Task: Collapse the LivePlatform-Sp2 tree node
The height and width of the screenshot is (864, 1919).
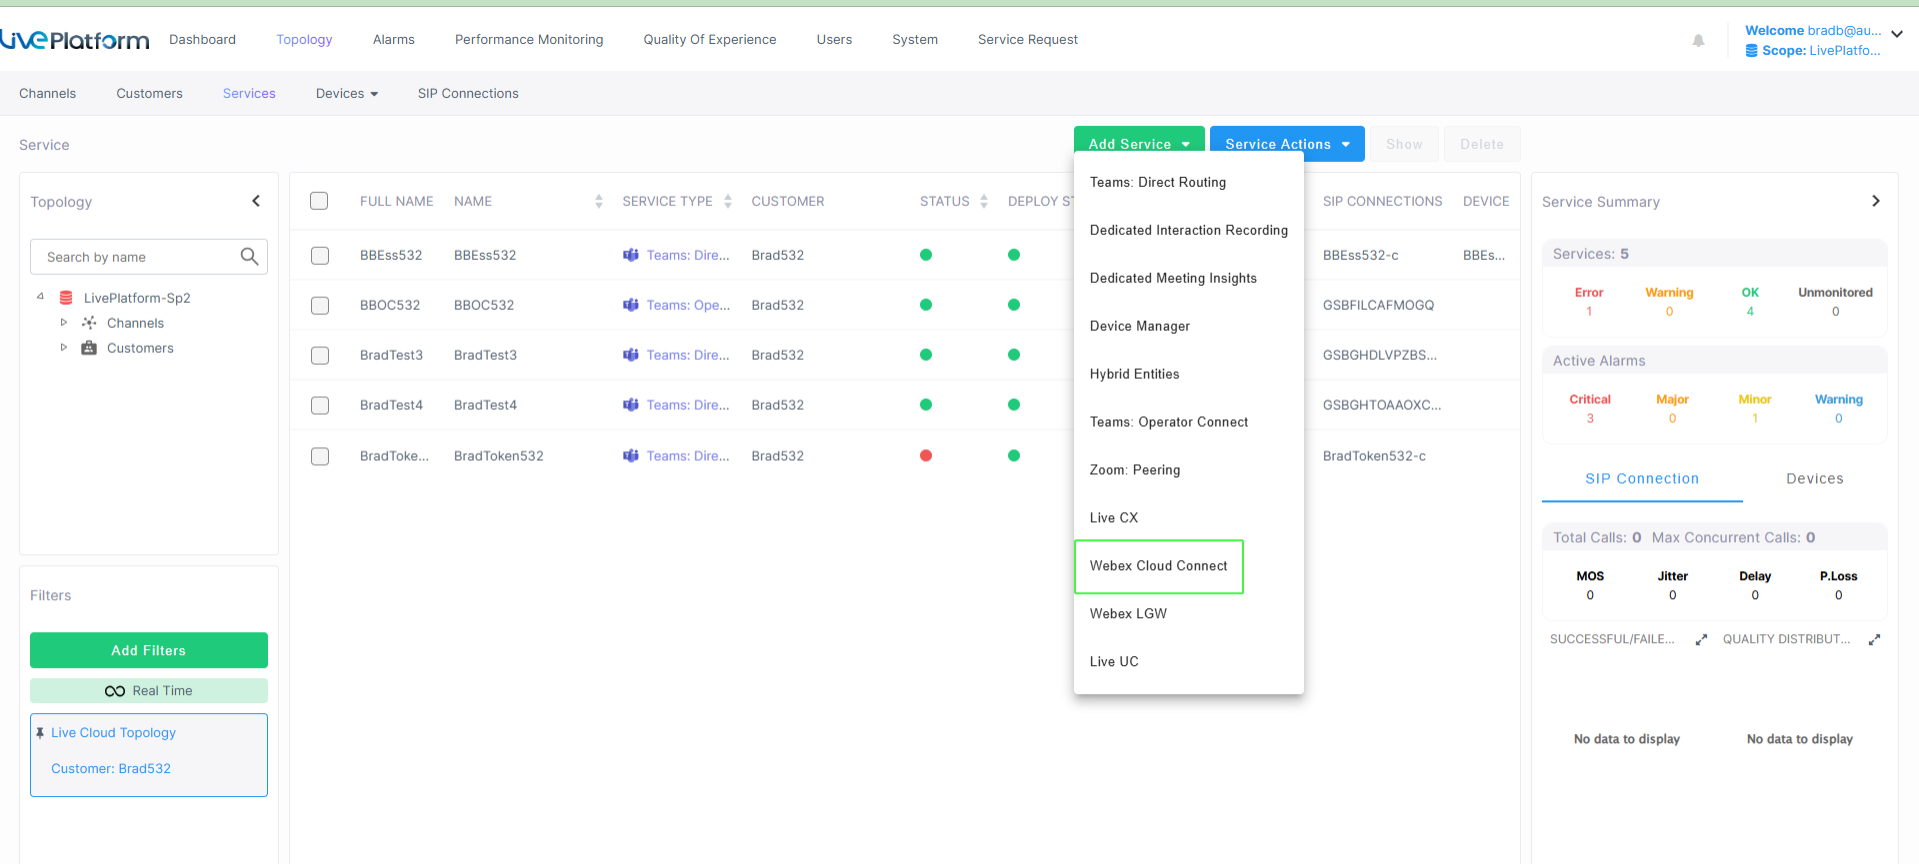Action: pos(40,297)
